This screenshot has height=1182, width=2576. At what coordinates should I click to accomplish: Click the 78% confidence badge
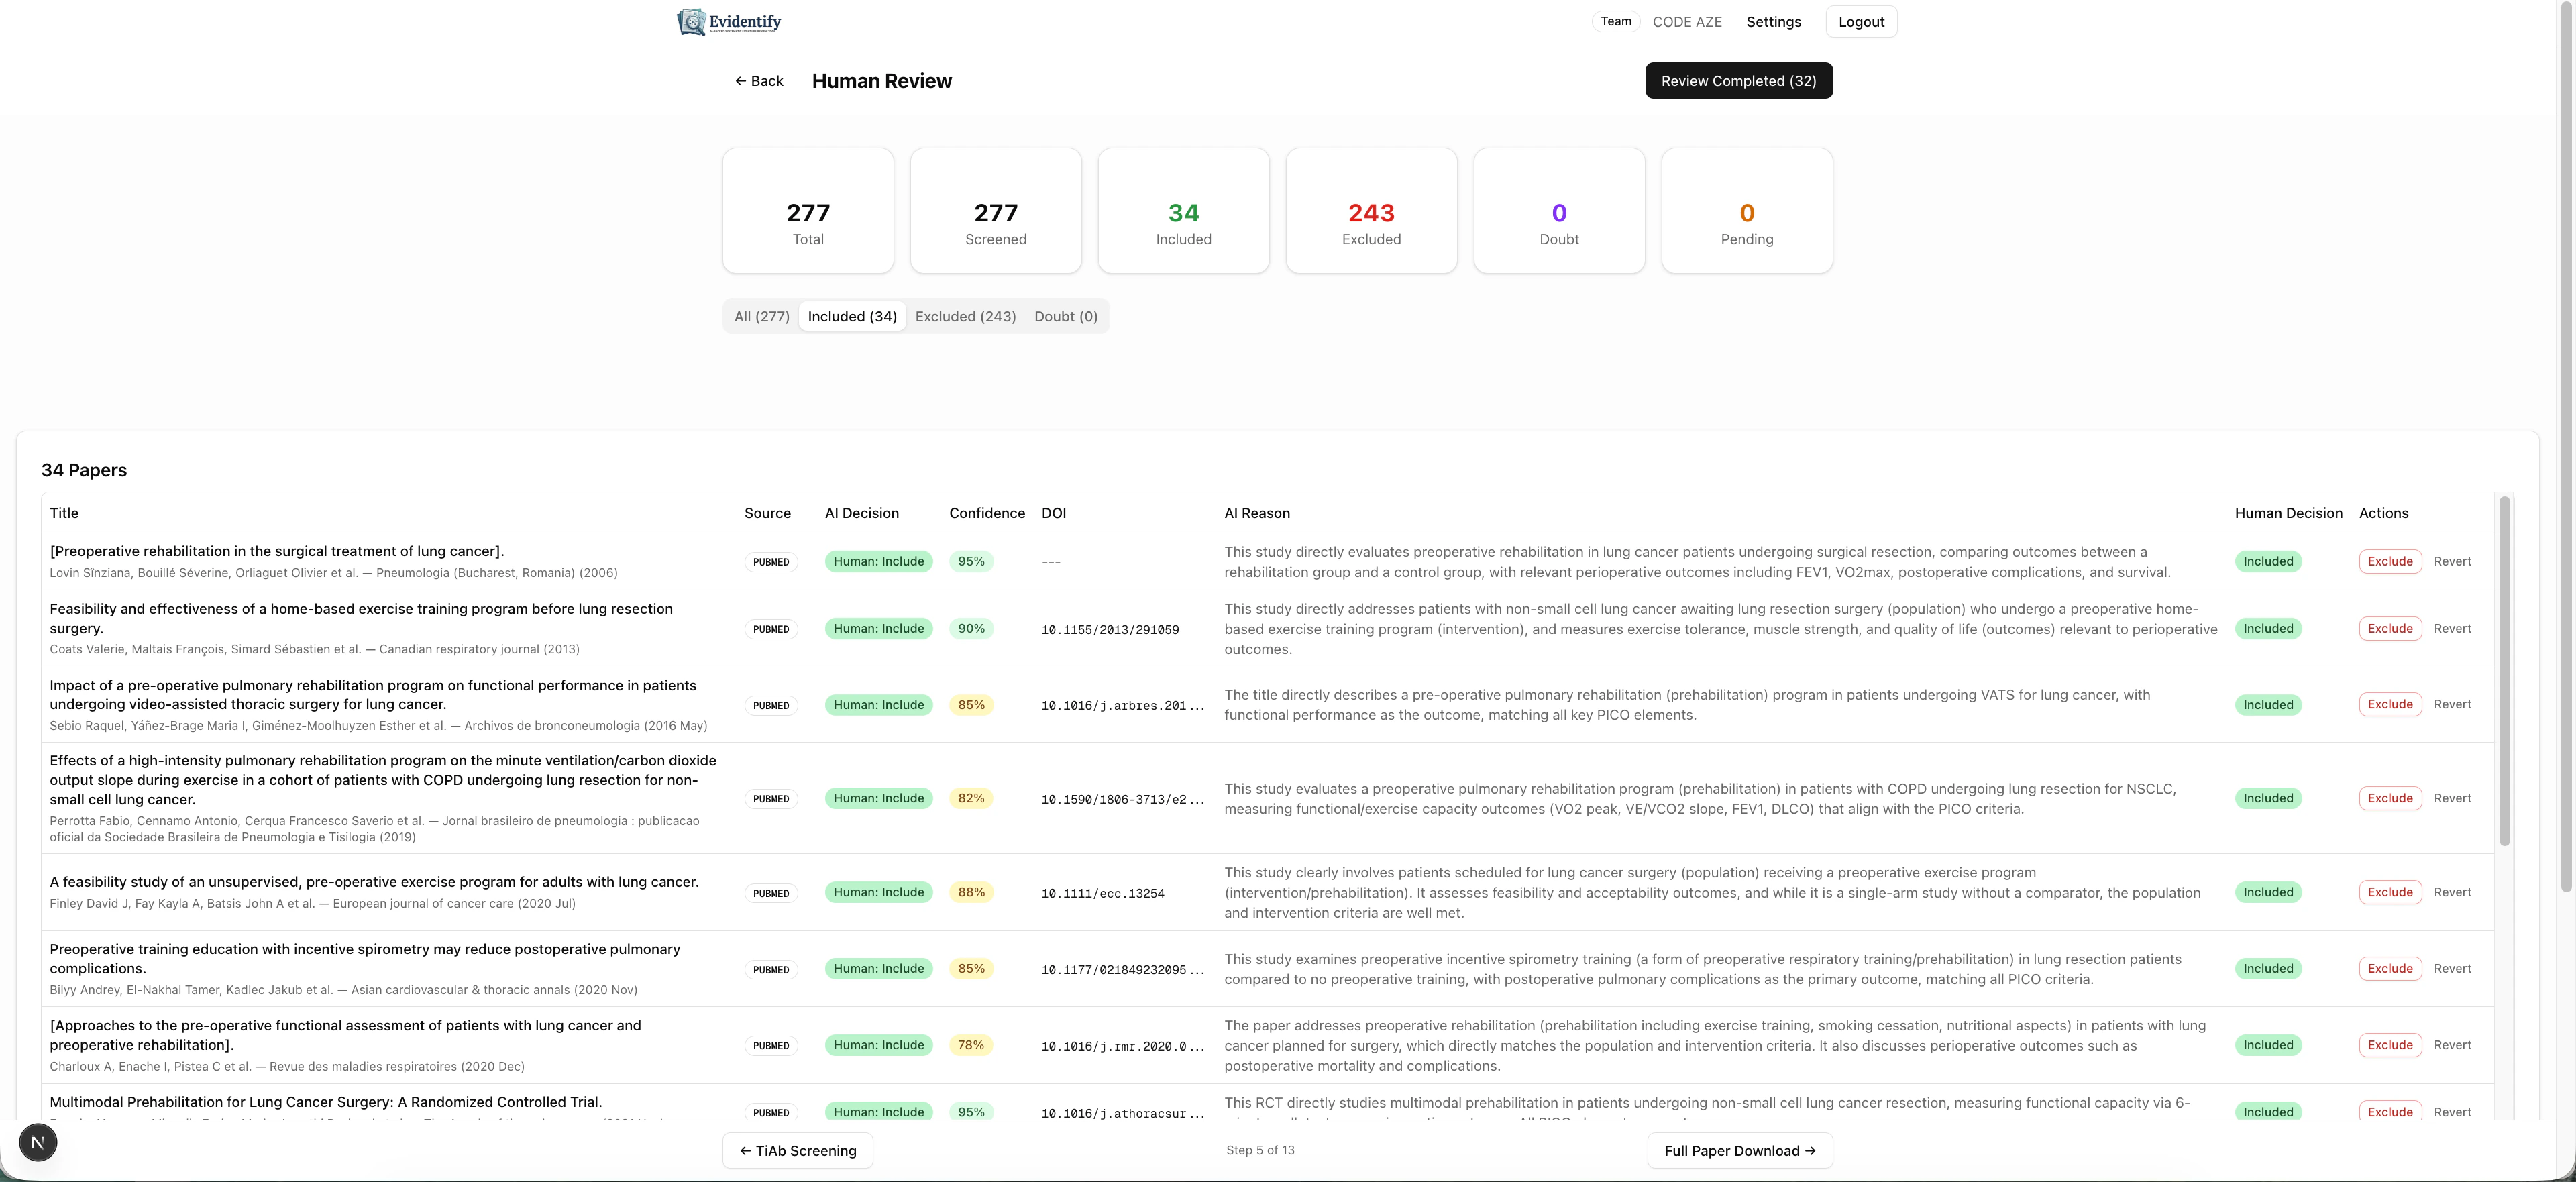971,1045
